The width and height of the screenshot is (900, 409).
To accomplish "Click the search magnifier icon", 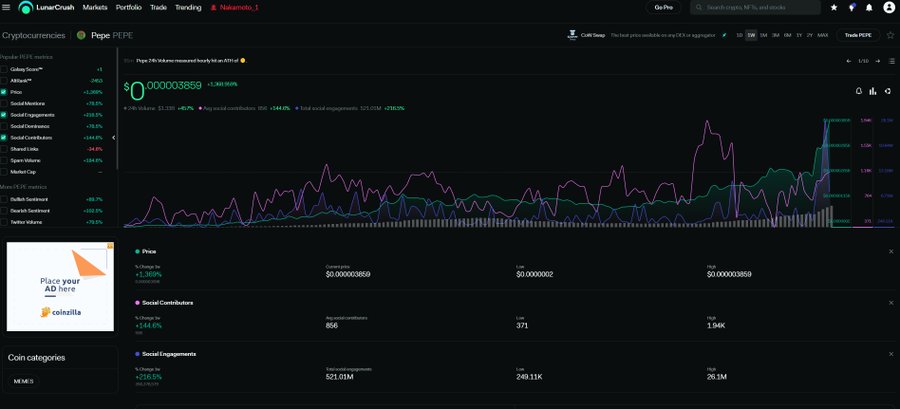I will point(699,7).
